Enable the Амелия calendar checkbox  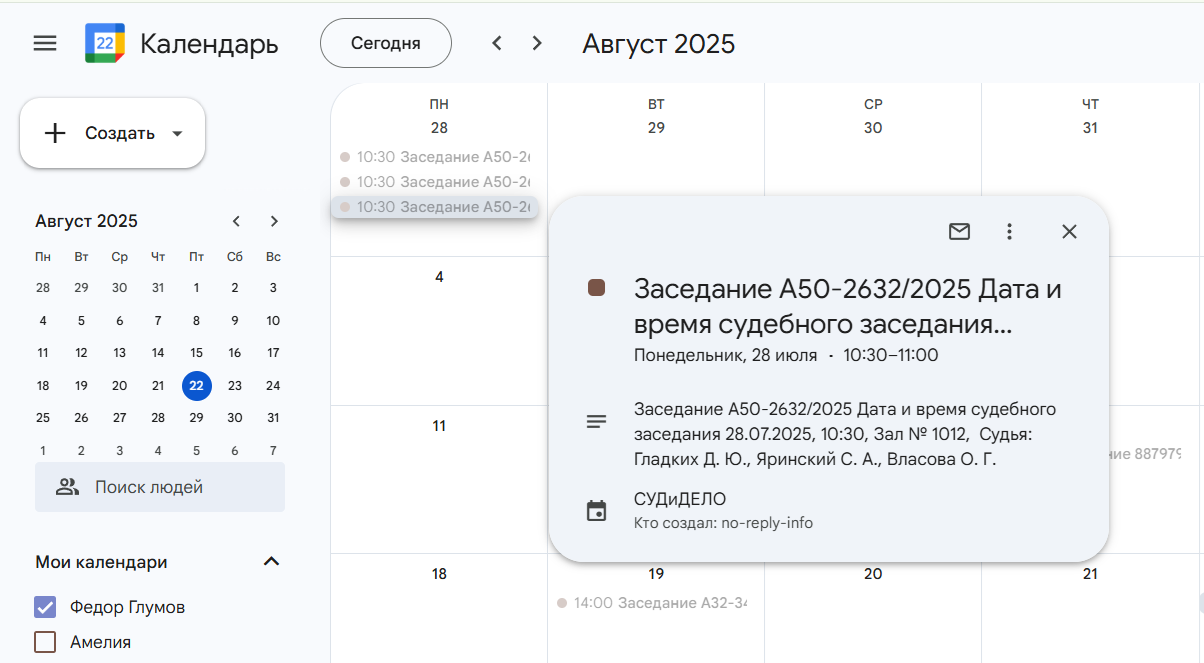45,642
